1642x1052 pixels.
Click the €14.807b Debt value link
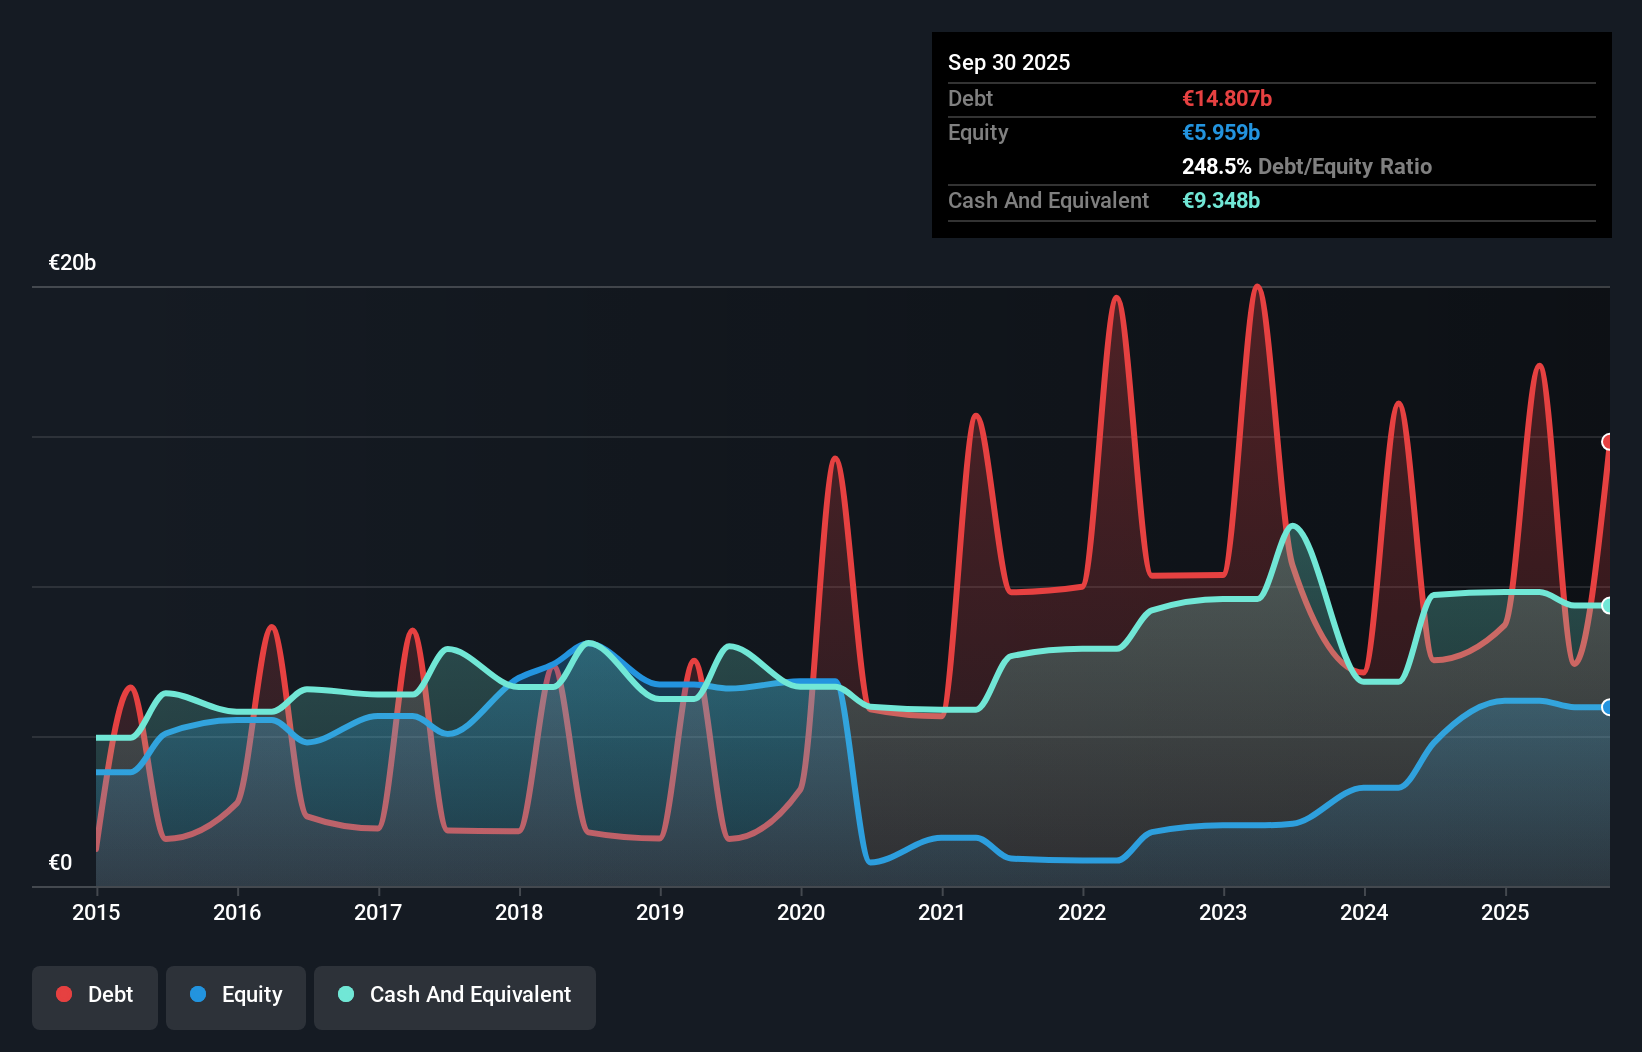1226,98
